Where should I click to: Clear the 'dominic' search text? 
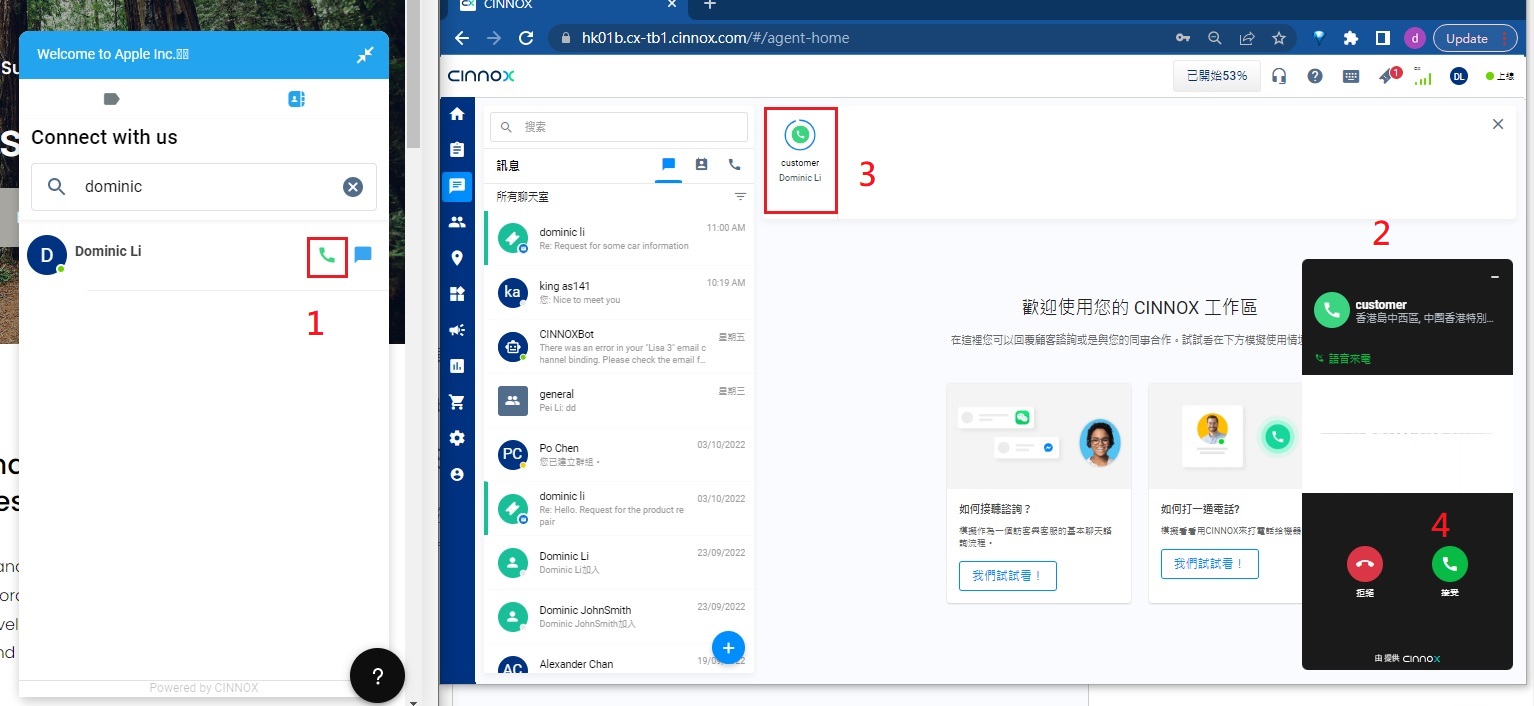(353, 186)
